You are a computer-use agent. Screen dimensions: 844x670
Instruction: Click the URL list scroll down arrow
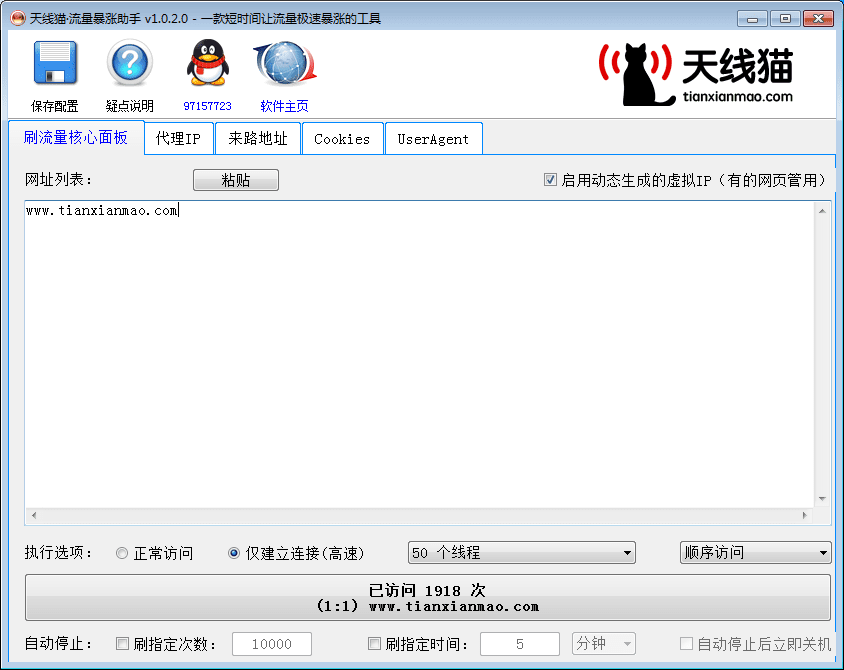(x=822, y=499)
